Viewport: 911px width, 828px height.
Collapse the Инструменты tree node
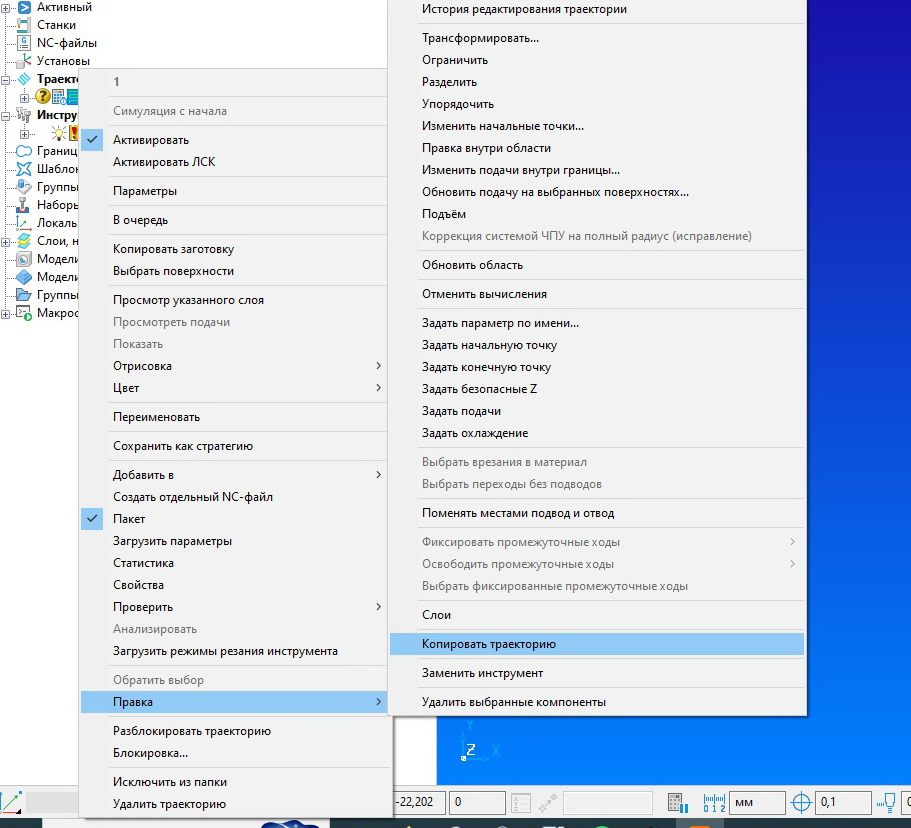pos(6,116)
